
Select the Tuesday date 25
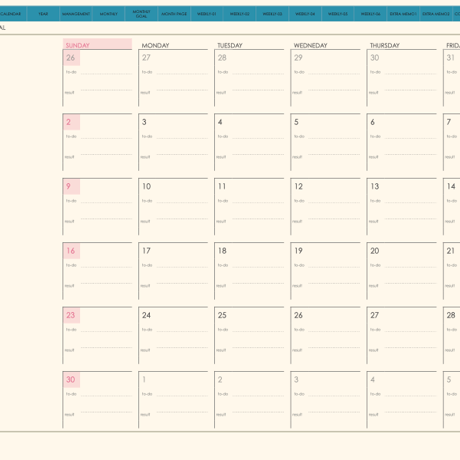click(222, 315)
